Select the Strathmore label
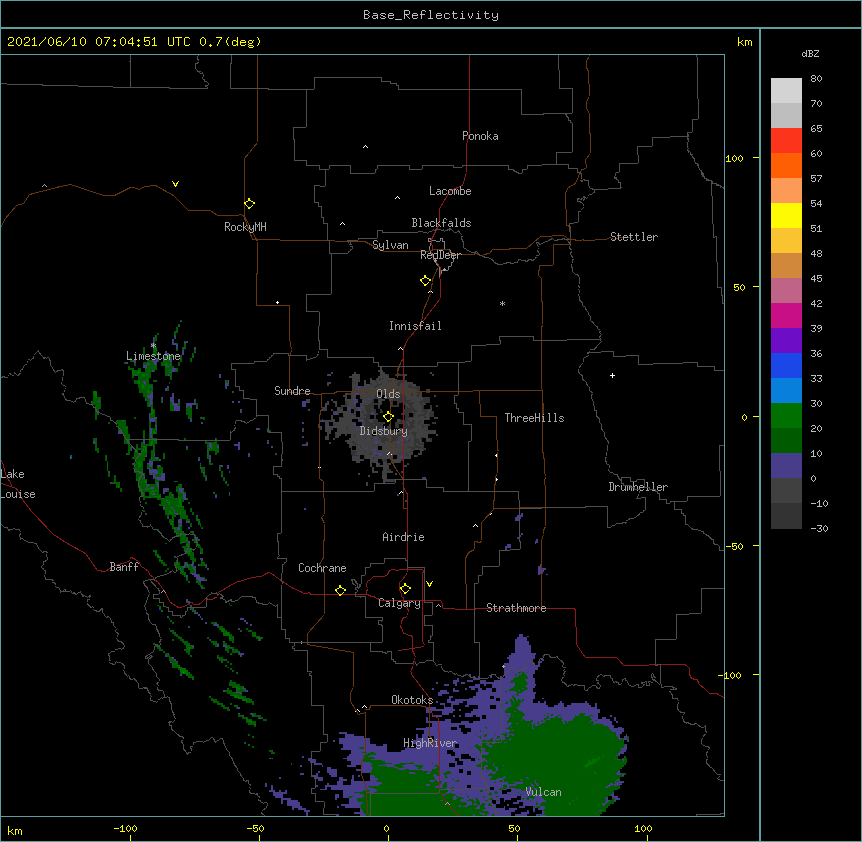This screenshot has height=842, width=862. point(516,608)
